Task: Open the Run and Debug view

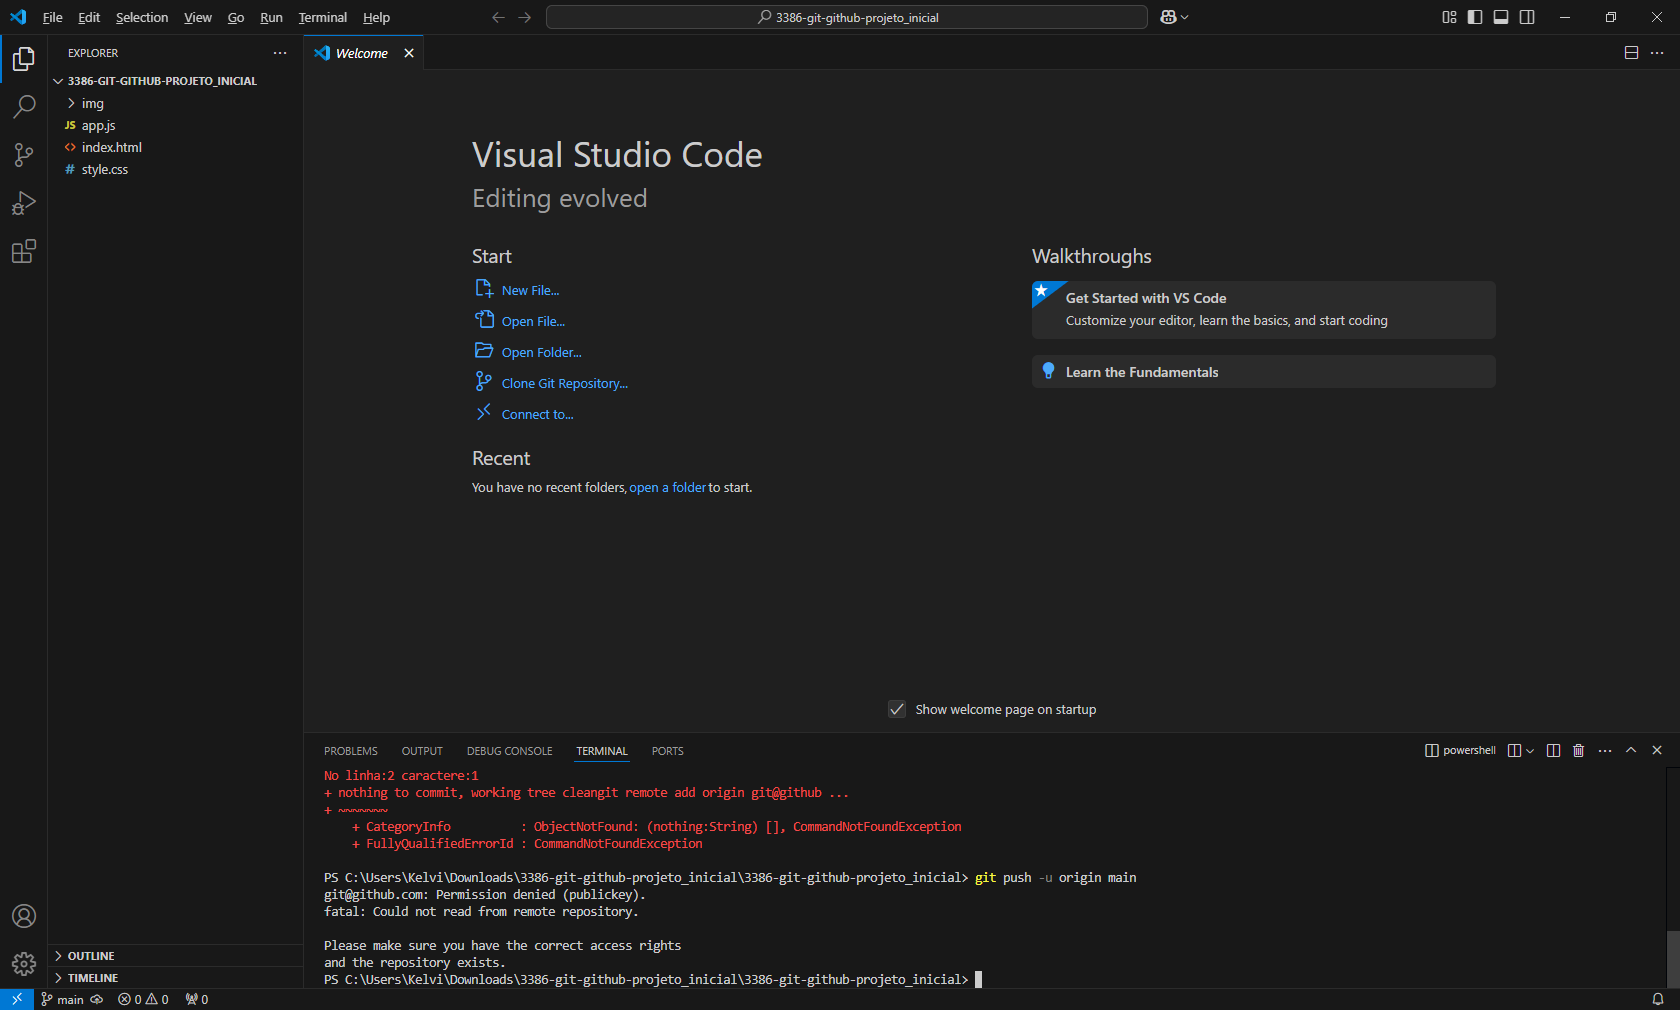Action: [x=24, y=203]
